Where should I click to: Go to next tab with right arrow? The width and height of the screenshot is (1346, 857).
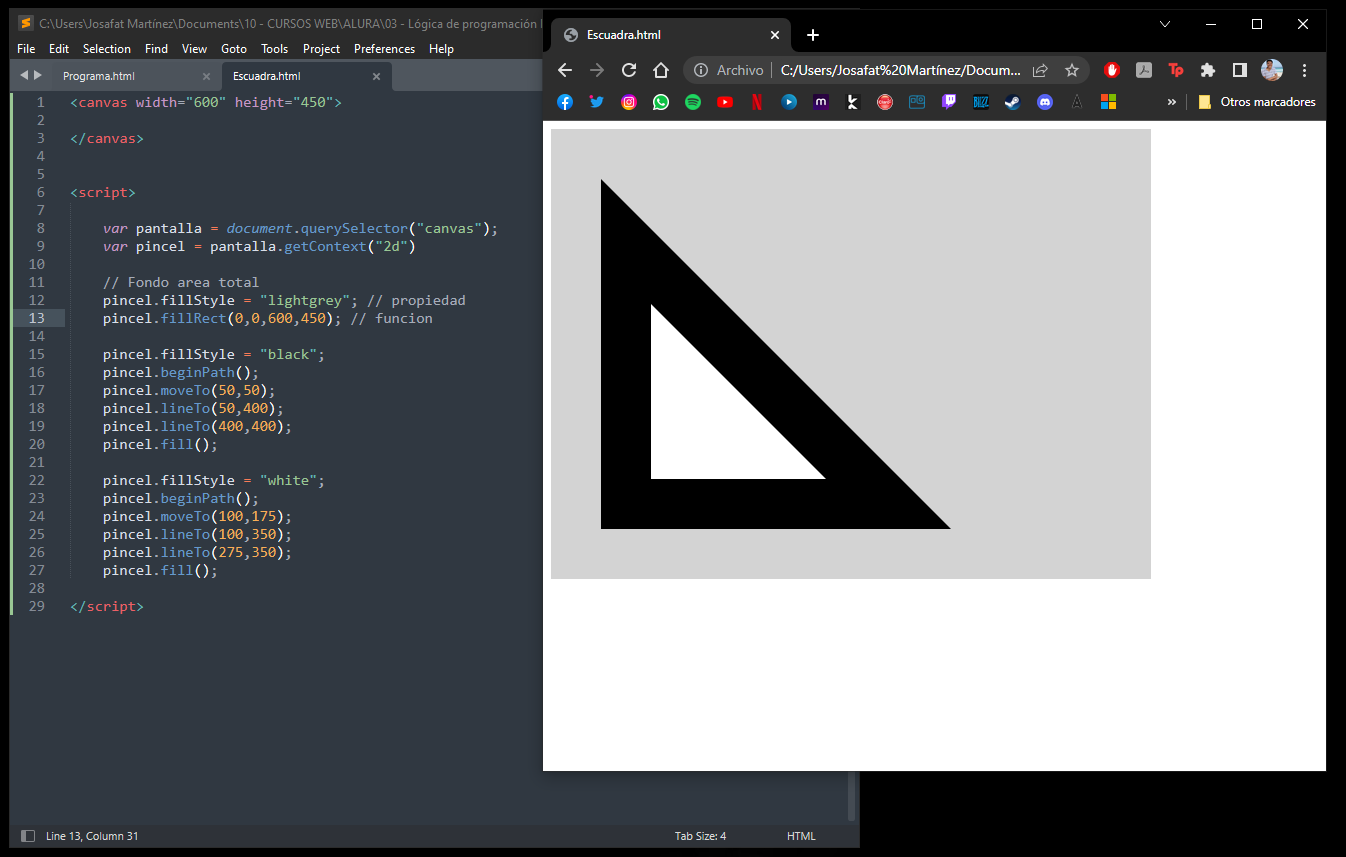(38, 75)
